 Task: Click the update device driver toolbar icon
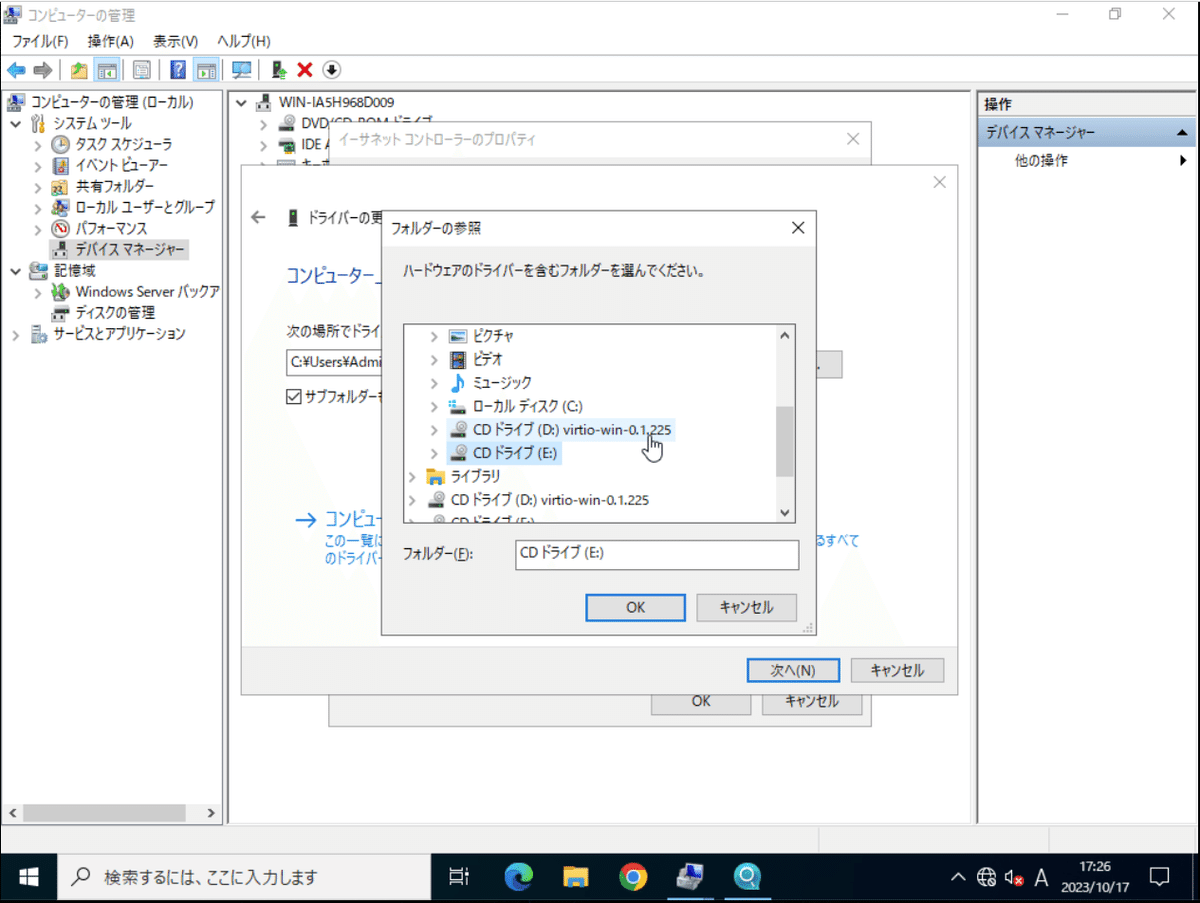pos(279,70)
